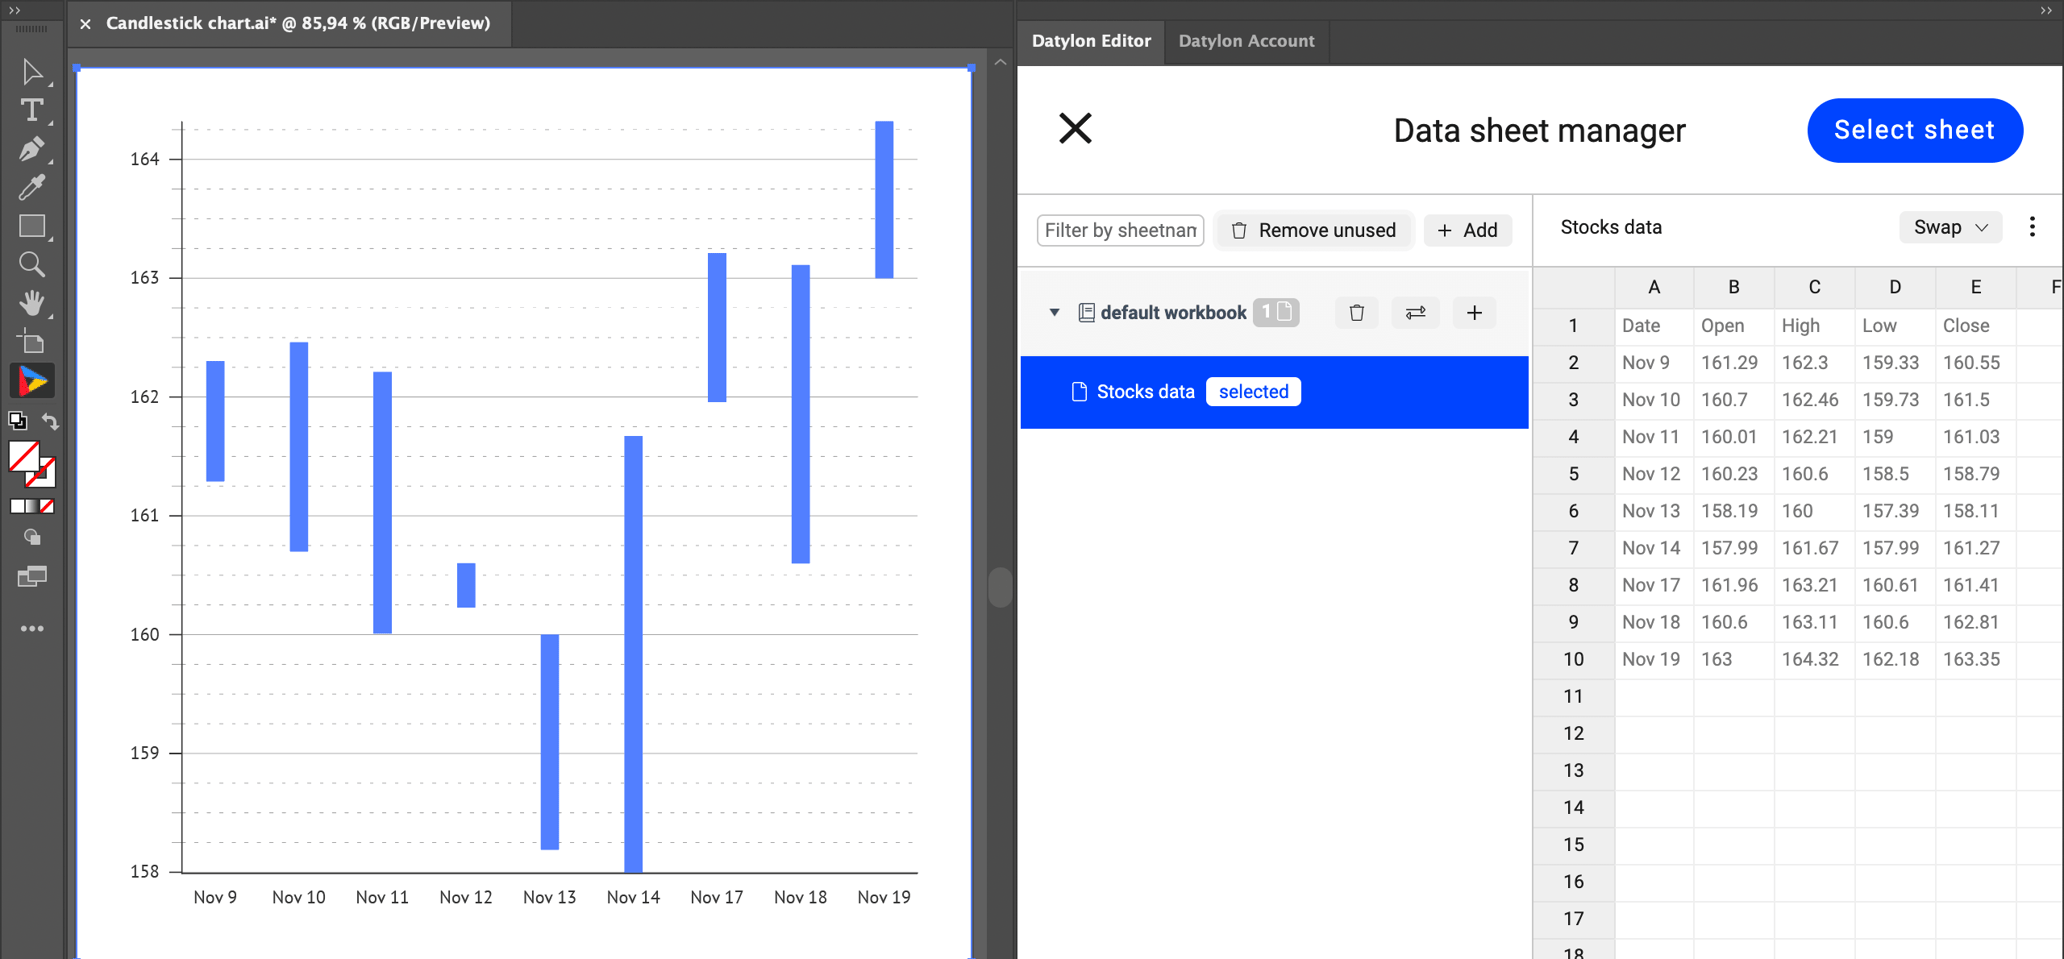This screenshot has width=2064, height=959.
Task: Activate the Zoom tool
Action: tap(32, 264)
